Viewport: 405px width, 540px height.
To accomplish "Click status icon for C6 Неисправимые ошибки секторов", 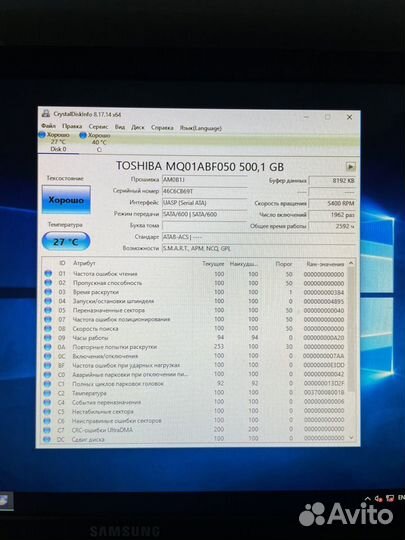I will (47, 420).
